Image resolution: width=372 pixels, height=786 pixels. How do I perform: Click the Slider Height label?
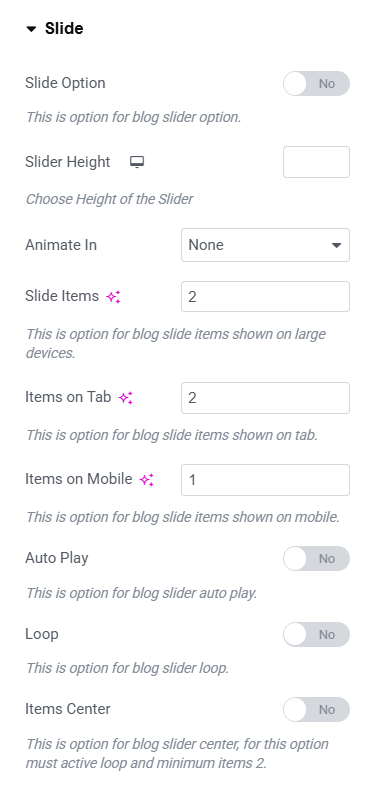68,162
